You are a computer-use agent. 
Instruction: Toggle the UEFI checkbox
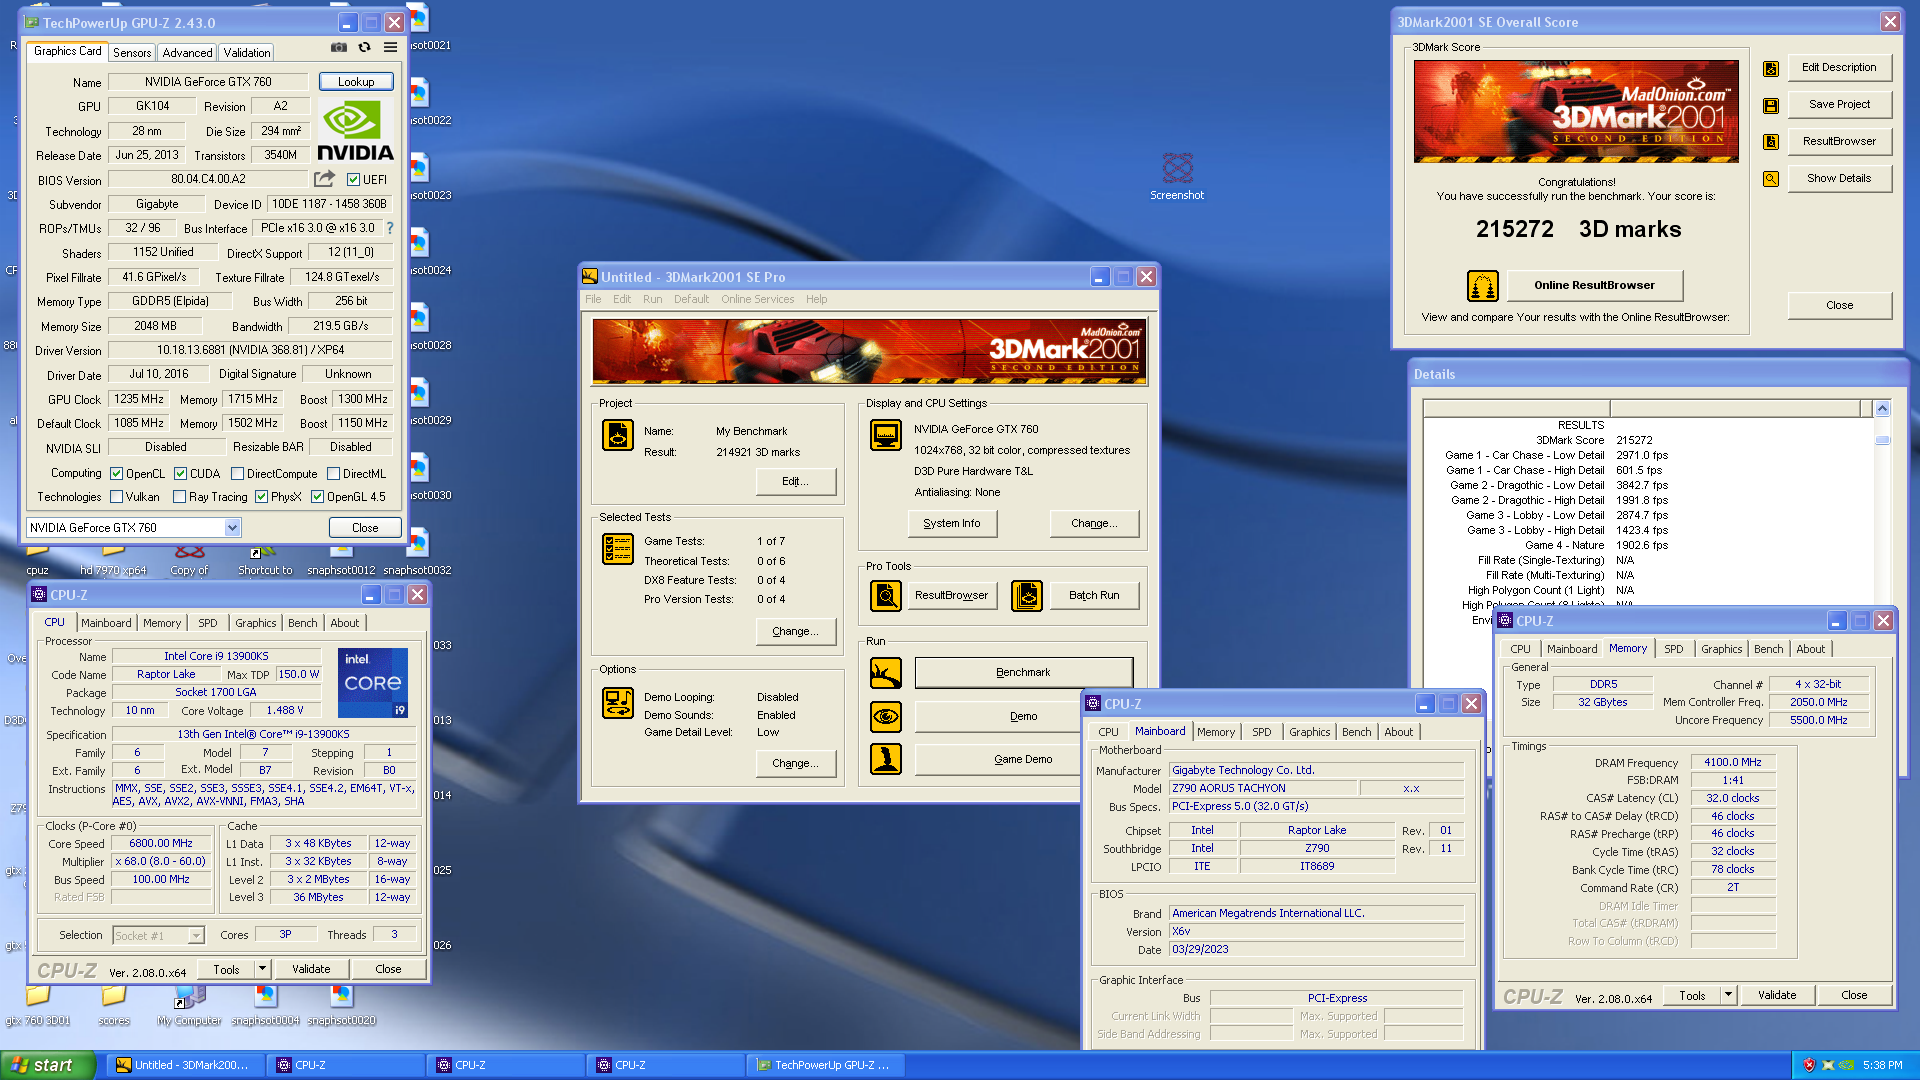pos(353,180)
